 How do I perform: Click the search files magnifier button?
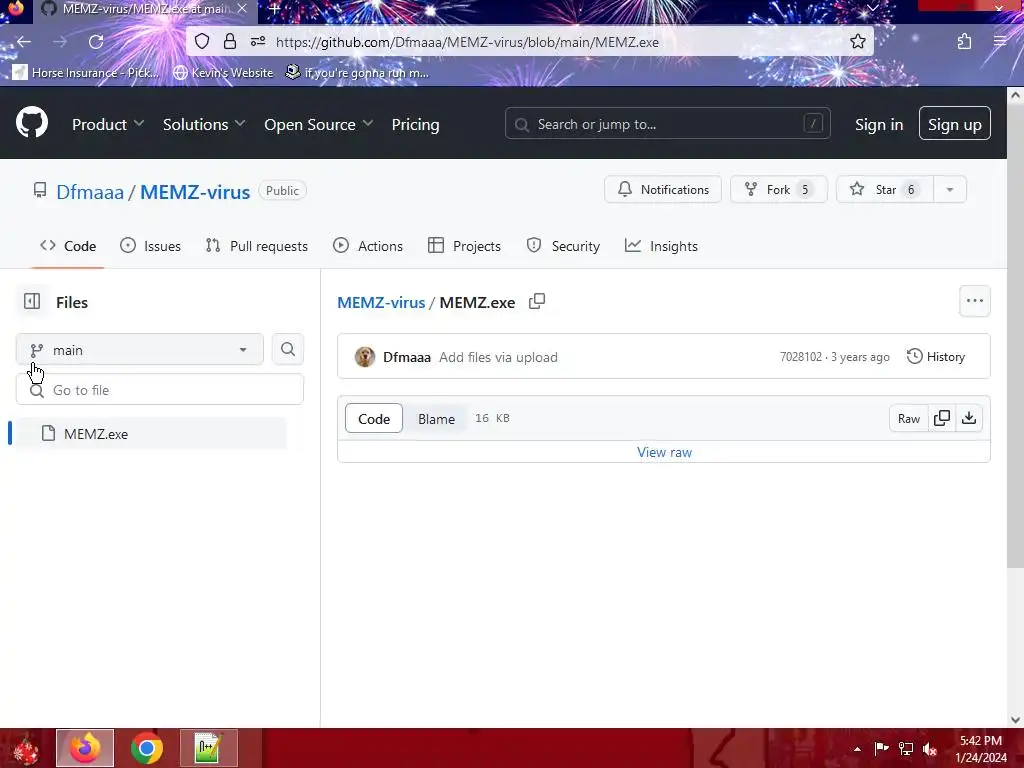coord(288,349)
